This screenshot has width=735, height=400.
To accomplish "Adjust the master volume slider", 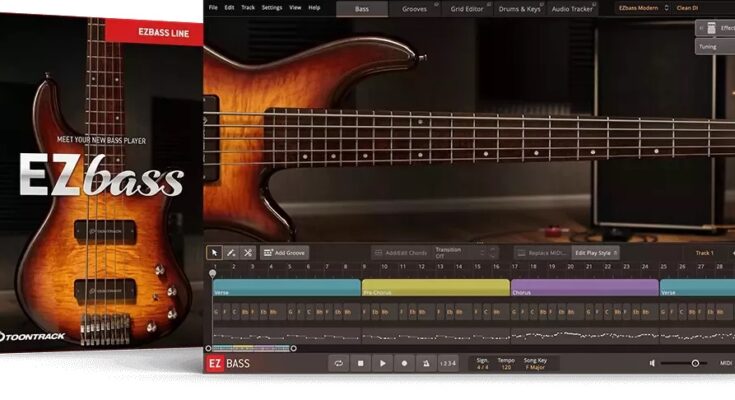I will (x=695, y=363).
